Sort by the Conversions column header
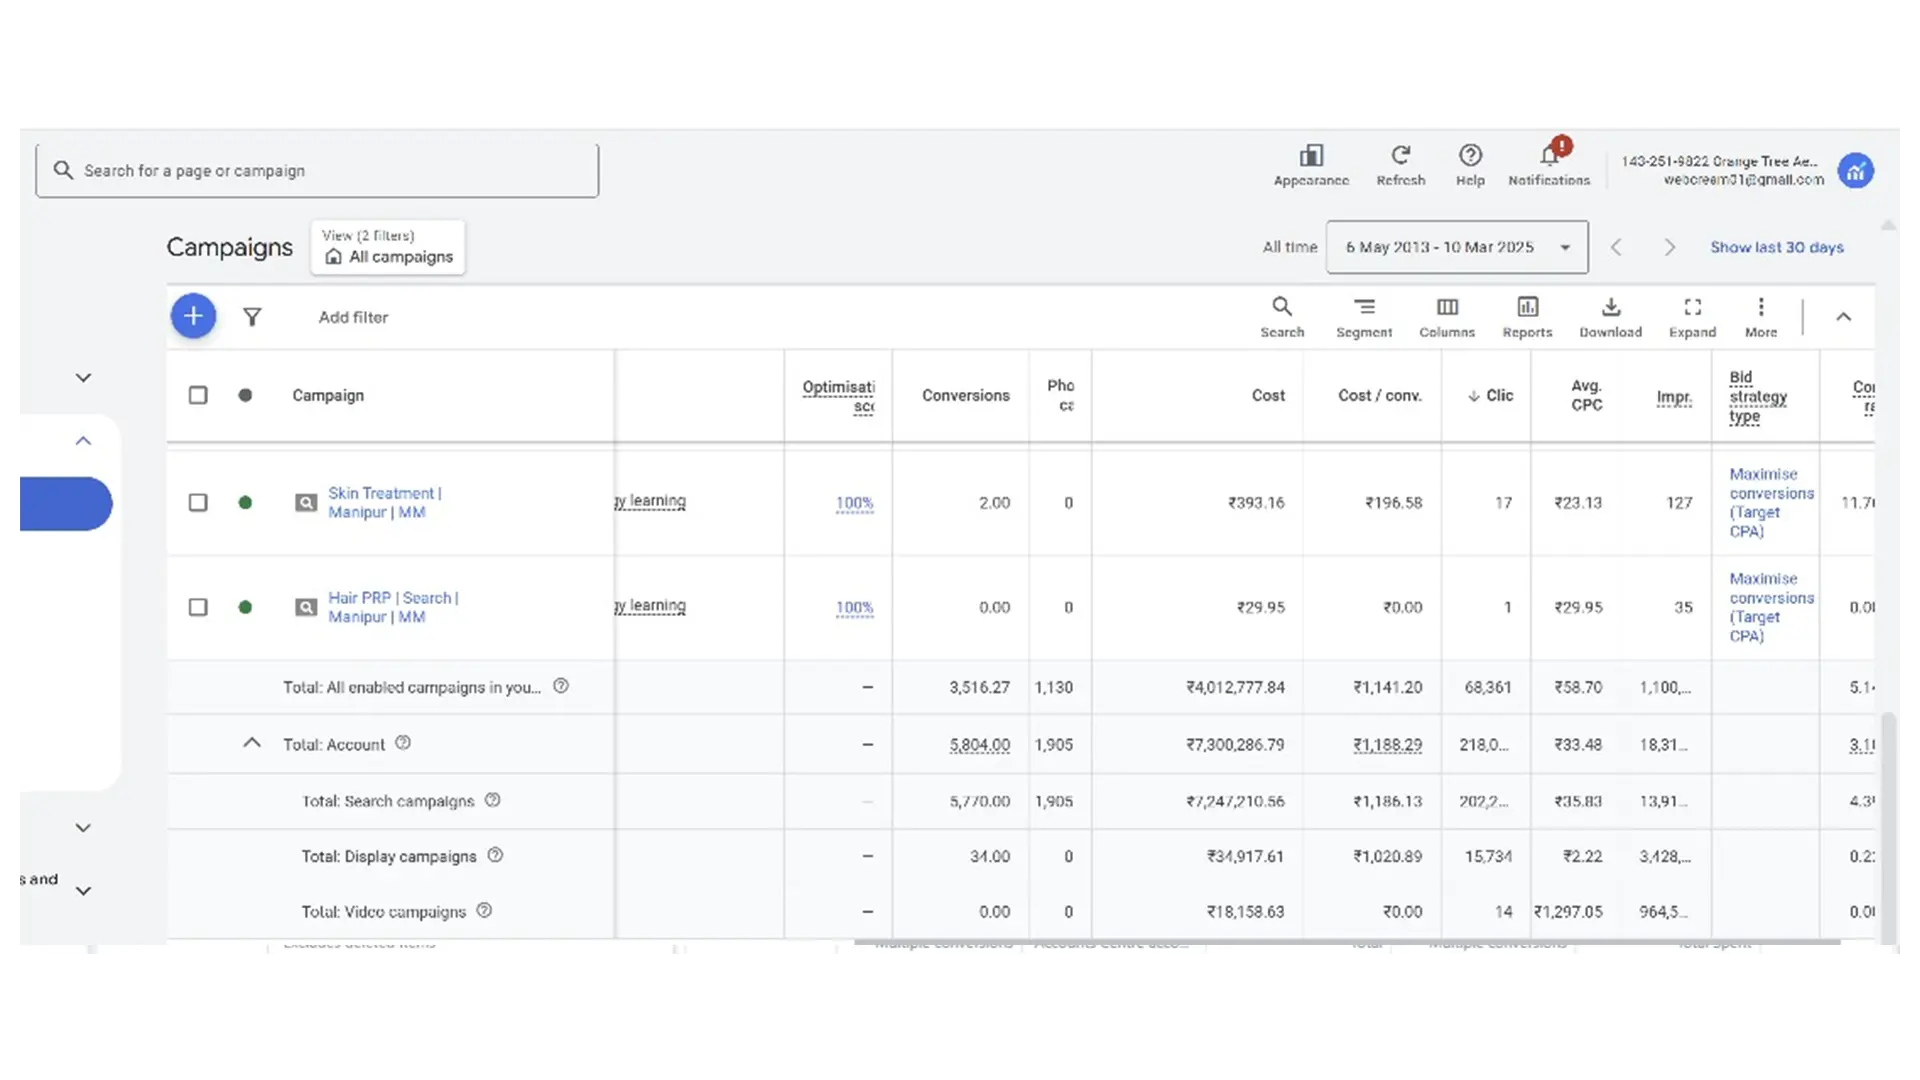Viewport: 1920px width, 1080px height. 966,396
